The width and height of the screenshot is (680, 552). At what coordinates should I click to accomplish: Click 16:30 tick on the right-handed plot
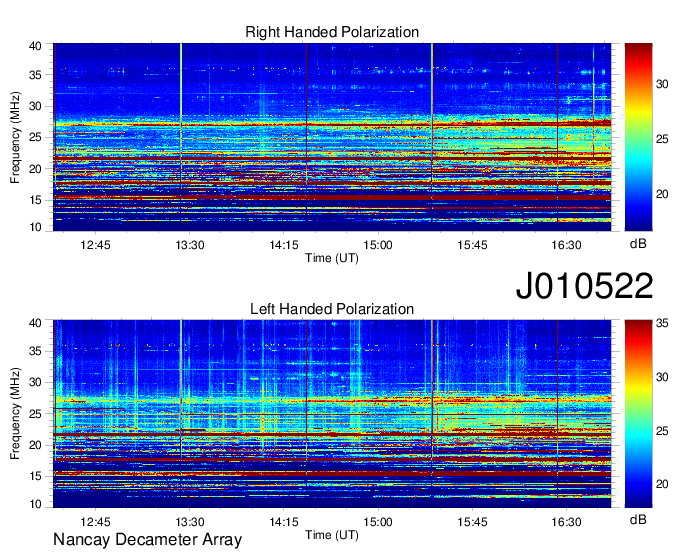click(x=566, y=245)
